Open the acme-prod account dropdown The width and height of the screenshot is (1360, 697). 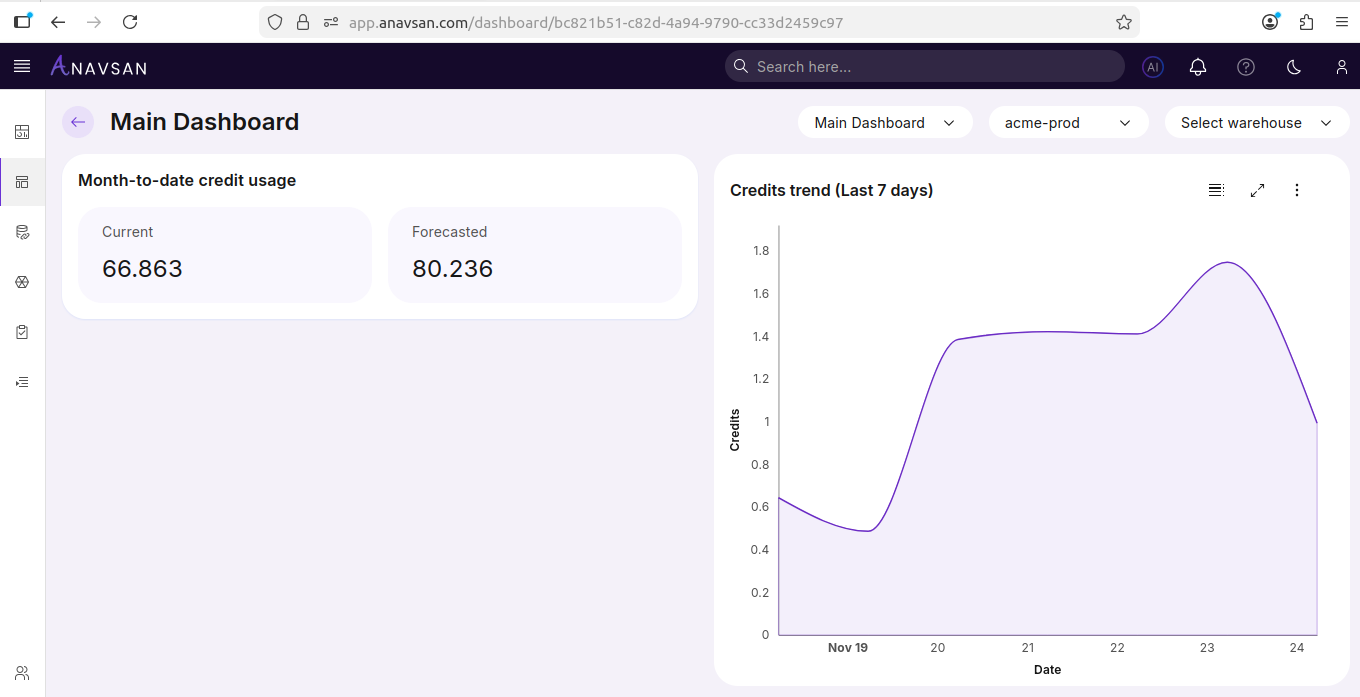(x=1068, y=122)
